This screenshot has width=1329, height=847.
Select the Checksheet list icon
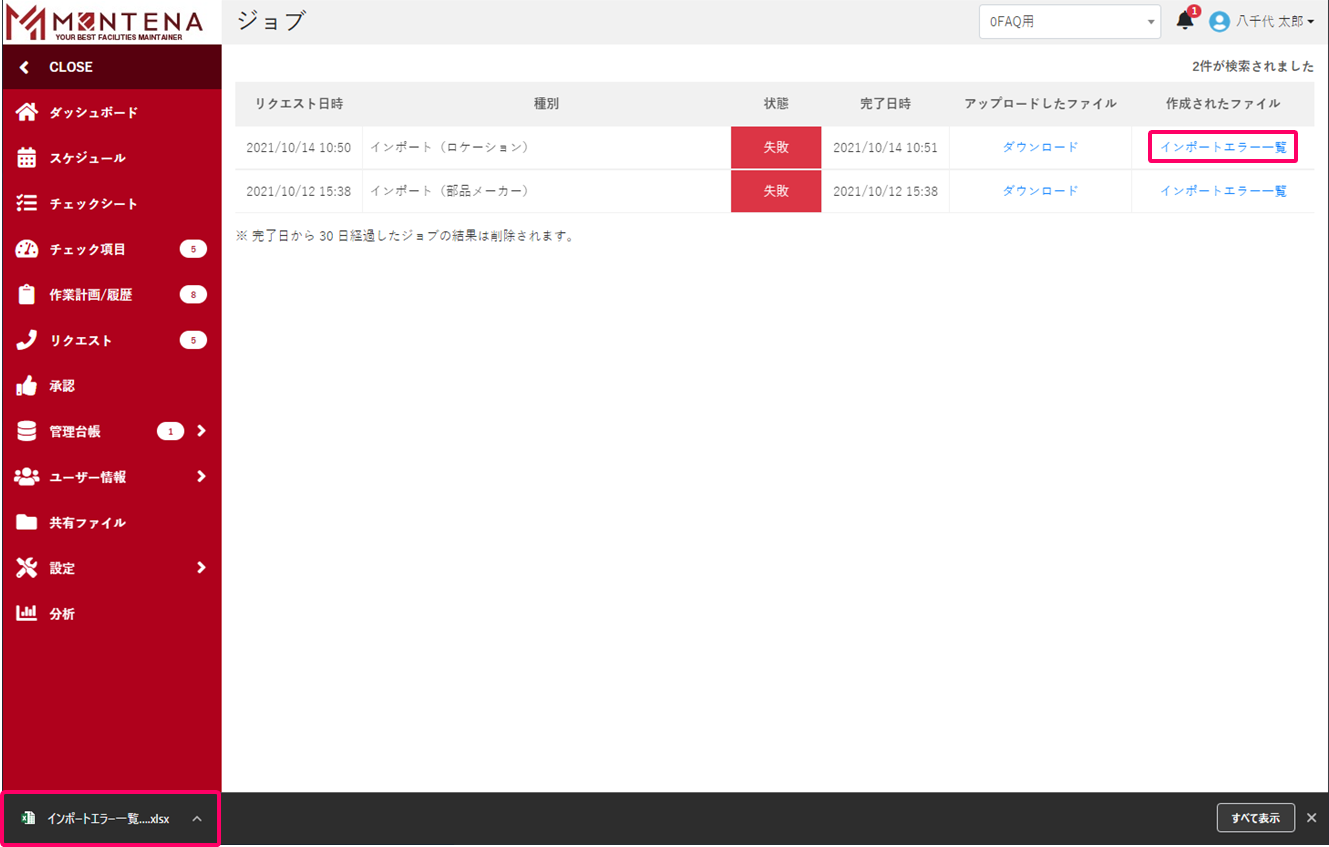(27, 204)
